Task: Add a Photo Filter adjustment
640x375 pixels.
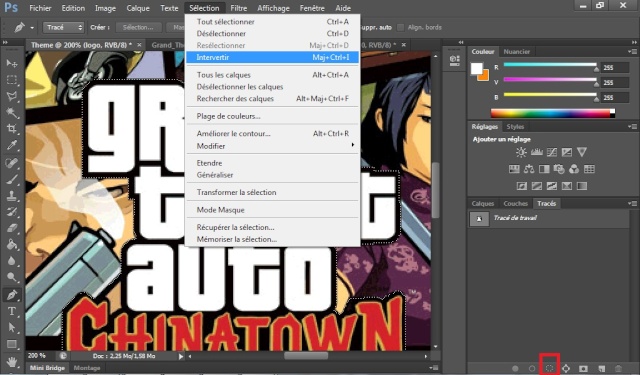Action: click(559, 169)
